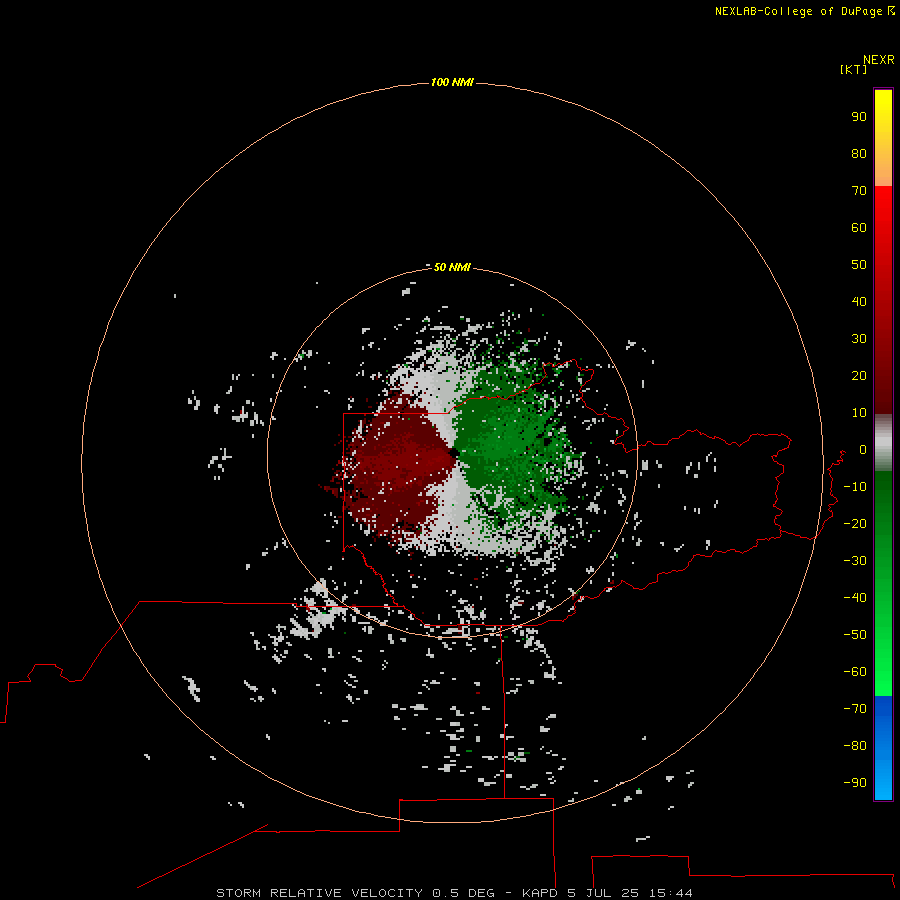This screenshot has height=900, width=900.
Task: Click the 50 NMI range ring label
Action: click(x=452, y=267)
